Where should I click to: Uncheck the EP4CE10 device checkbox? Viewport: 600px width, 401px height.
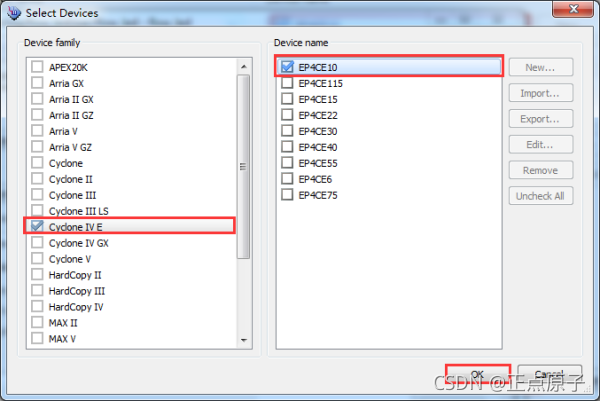287,67
